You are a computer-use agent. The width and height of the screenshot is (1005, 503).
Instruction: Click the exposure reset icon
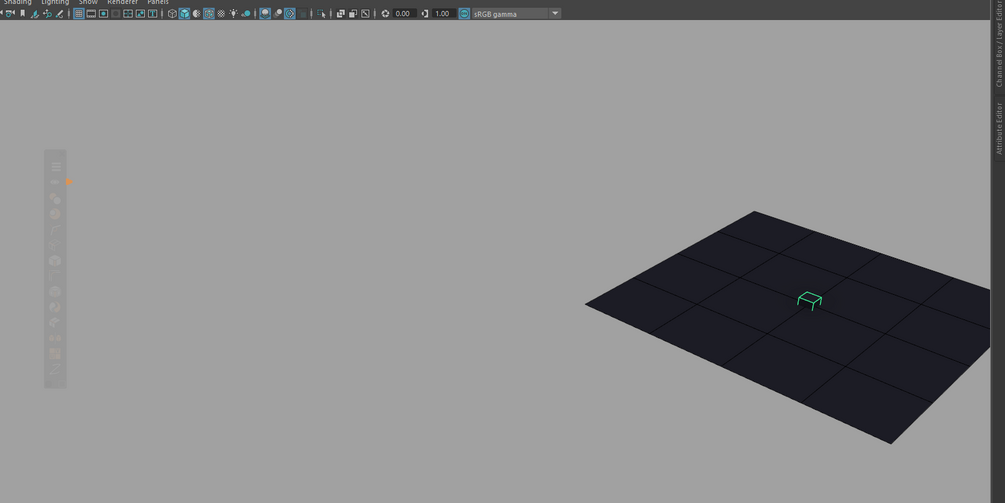385,13
